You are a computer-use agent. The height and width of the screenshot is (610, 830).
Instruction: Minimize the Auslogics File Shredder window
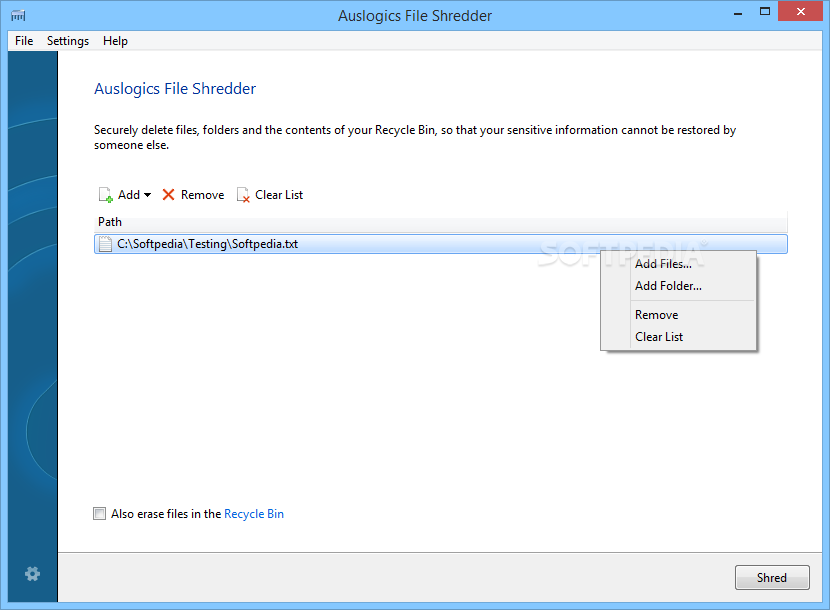pyautogui.click(x=738, y=13)
